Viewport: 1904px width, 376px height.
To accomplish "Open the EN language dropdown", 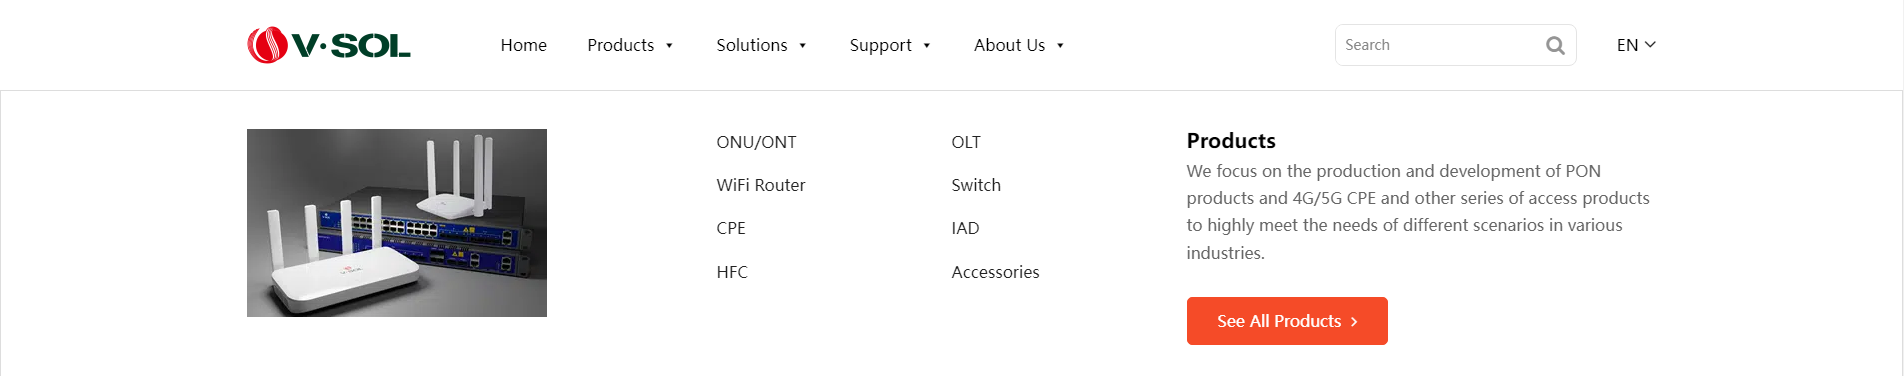I will pyautogui.click(x=1636, y=45).
